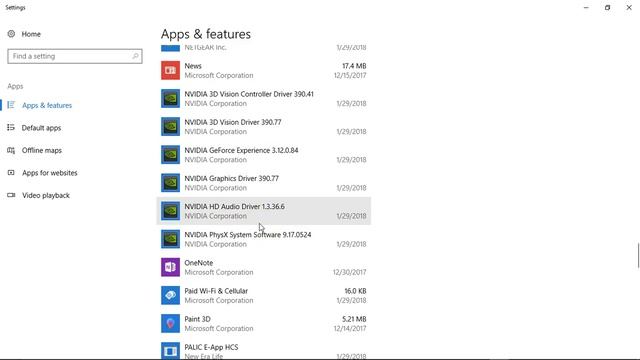Click NVIDIA GeForce Experience 3.12.0.84 text
Screen dimensions: 640x360
click(241, 150)
